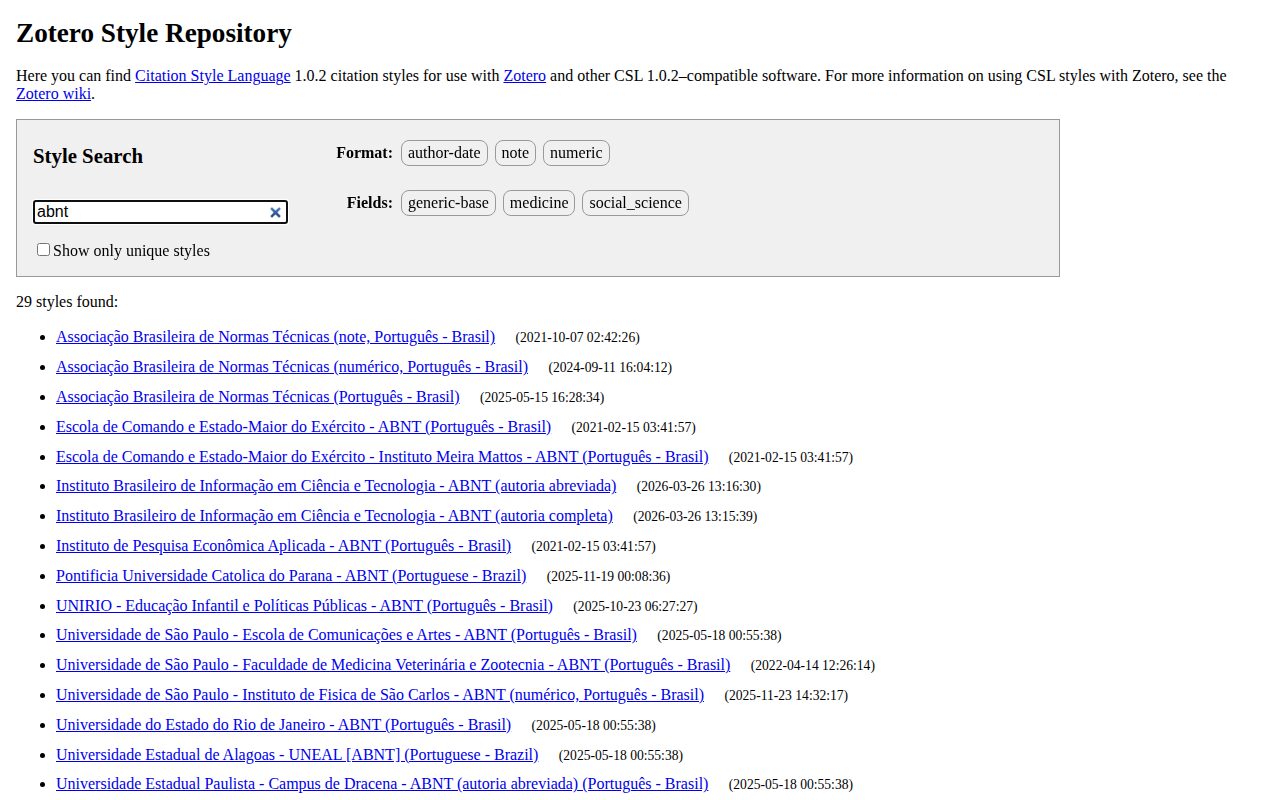Filter by note format
The height and width of the screenshot is (800, 1280).
(x=515, y=153)
